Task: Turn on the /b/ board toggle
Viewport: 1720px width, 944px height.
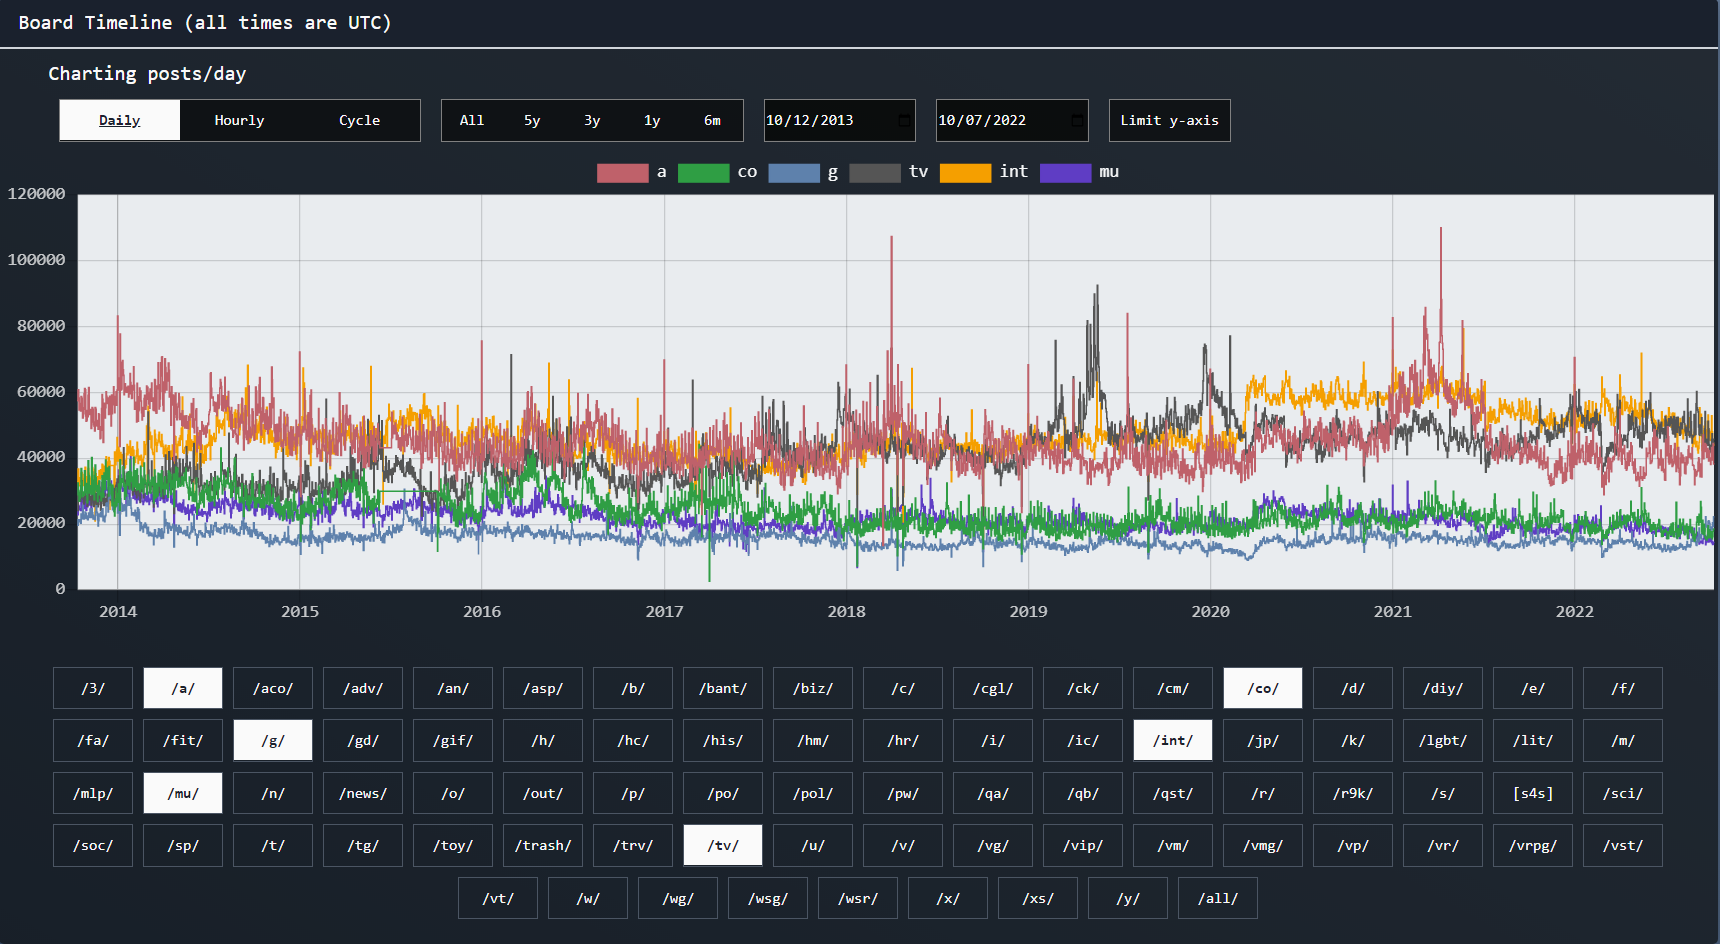Action: [x=633, y=688]
